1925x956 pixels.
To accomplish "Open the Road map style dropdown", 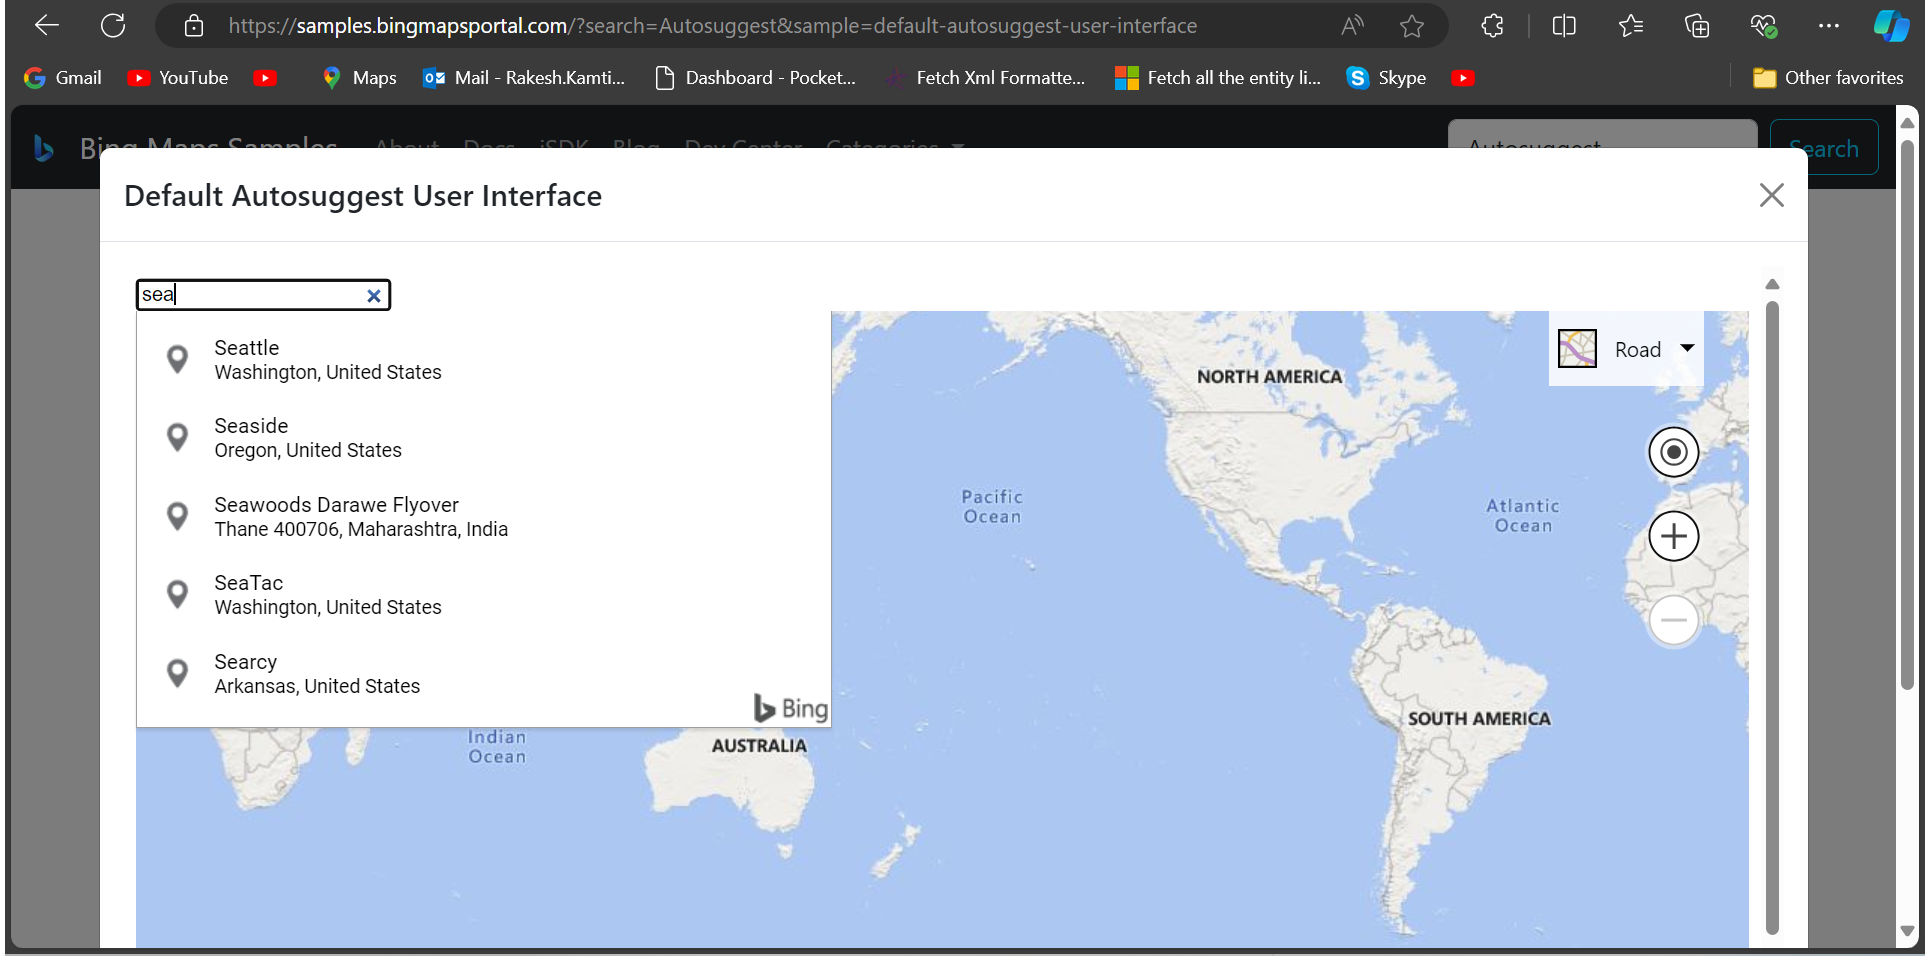I will [1688, 349].
